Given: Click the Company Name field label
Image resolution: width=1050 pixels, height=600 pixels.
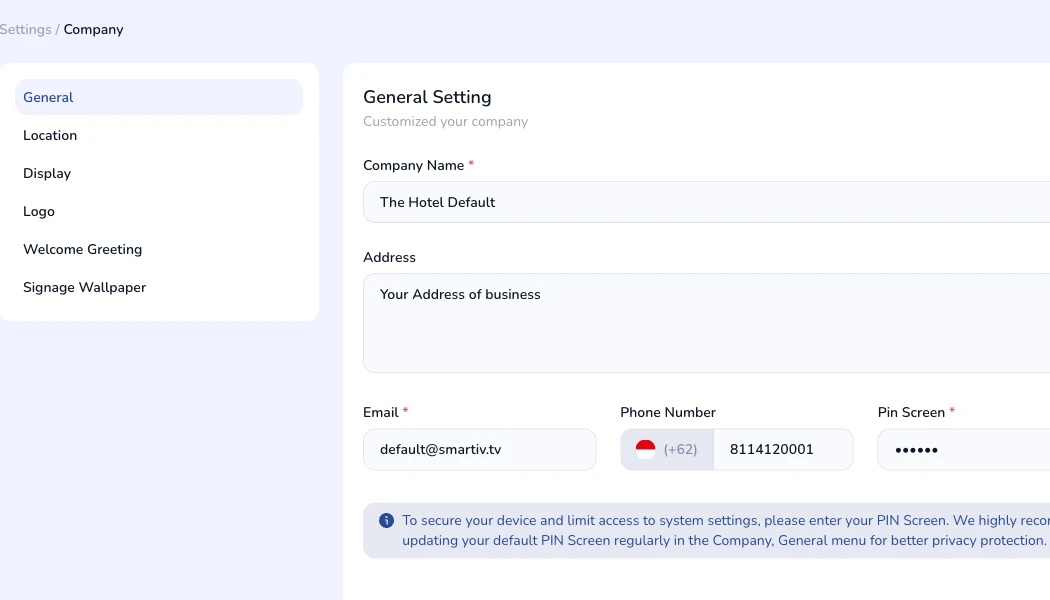Looking at the screenshot, I should 413,165.
